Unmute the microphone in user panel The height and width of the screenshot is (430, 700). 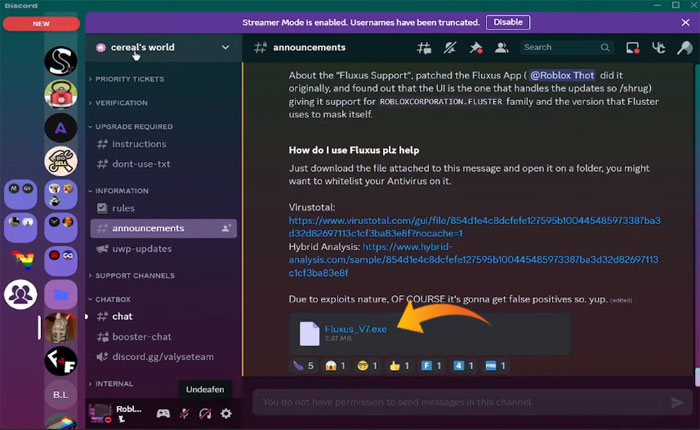click(x=184, y=413)
